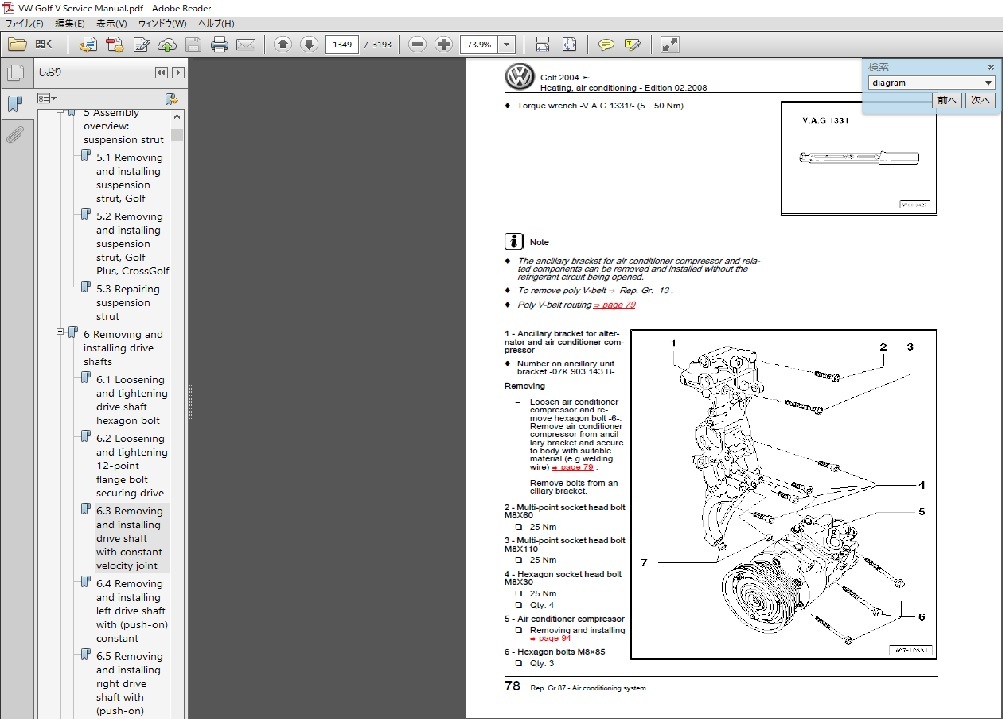The height and width of the screenshot is (719, 1003).
Task: Send the file by email icon
Action: pos(246,44)
